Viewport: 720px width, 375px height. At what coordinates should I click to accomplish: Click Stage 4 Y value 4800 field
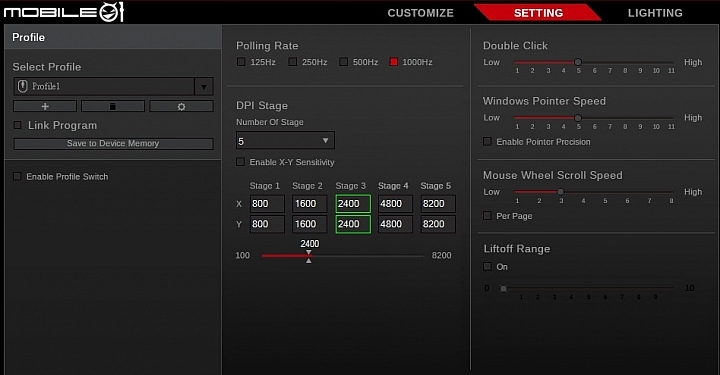(x=395, y=224)
